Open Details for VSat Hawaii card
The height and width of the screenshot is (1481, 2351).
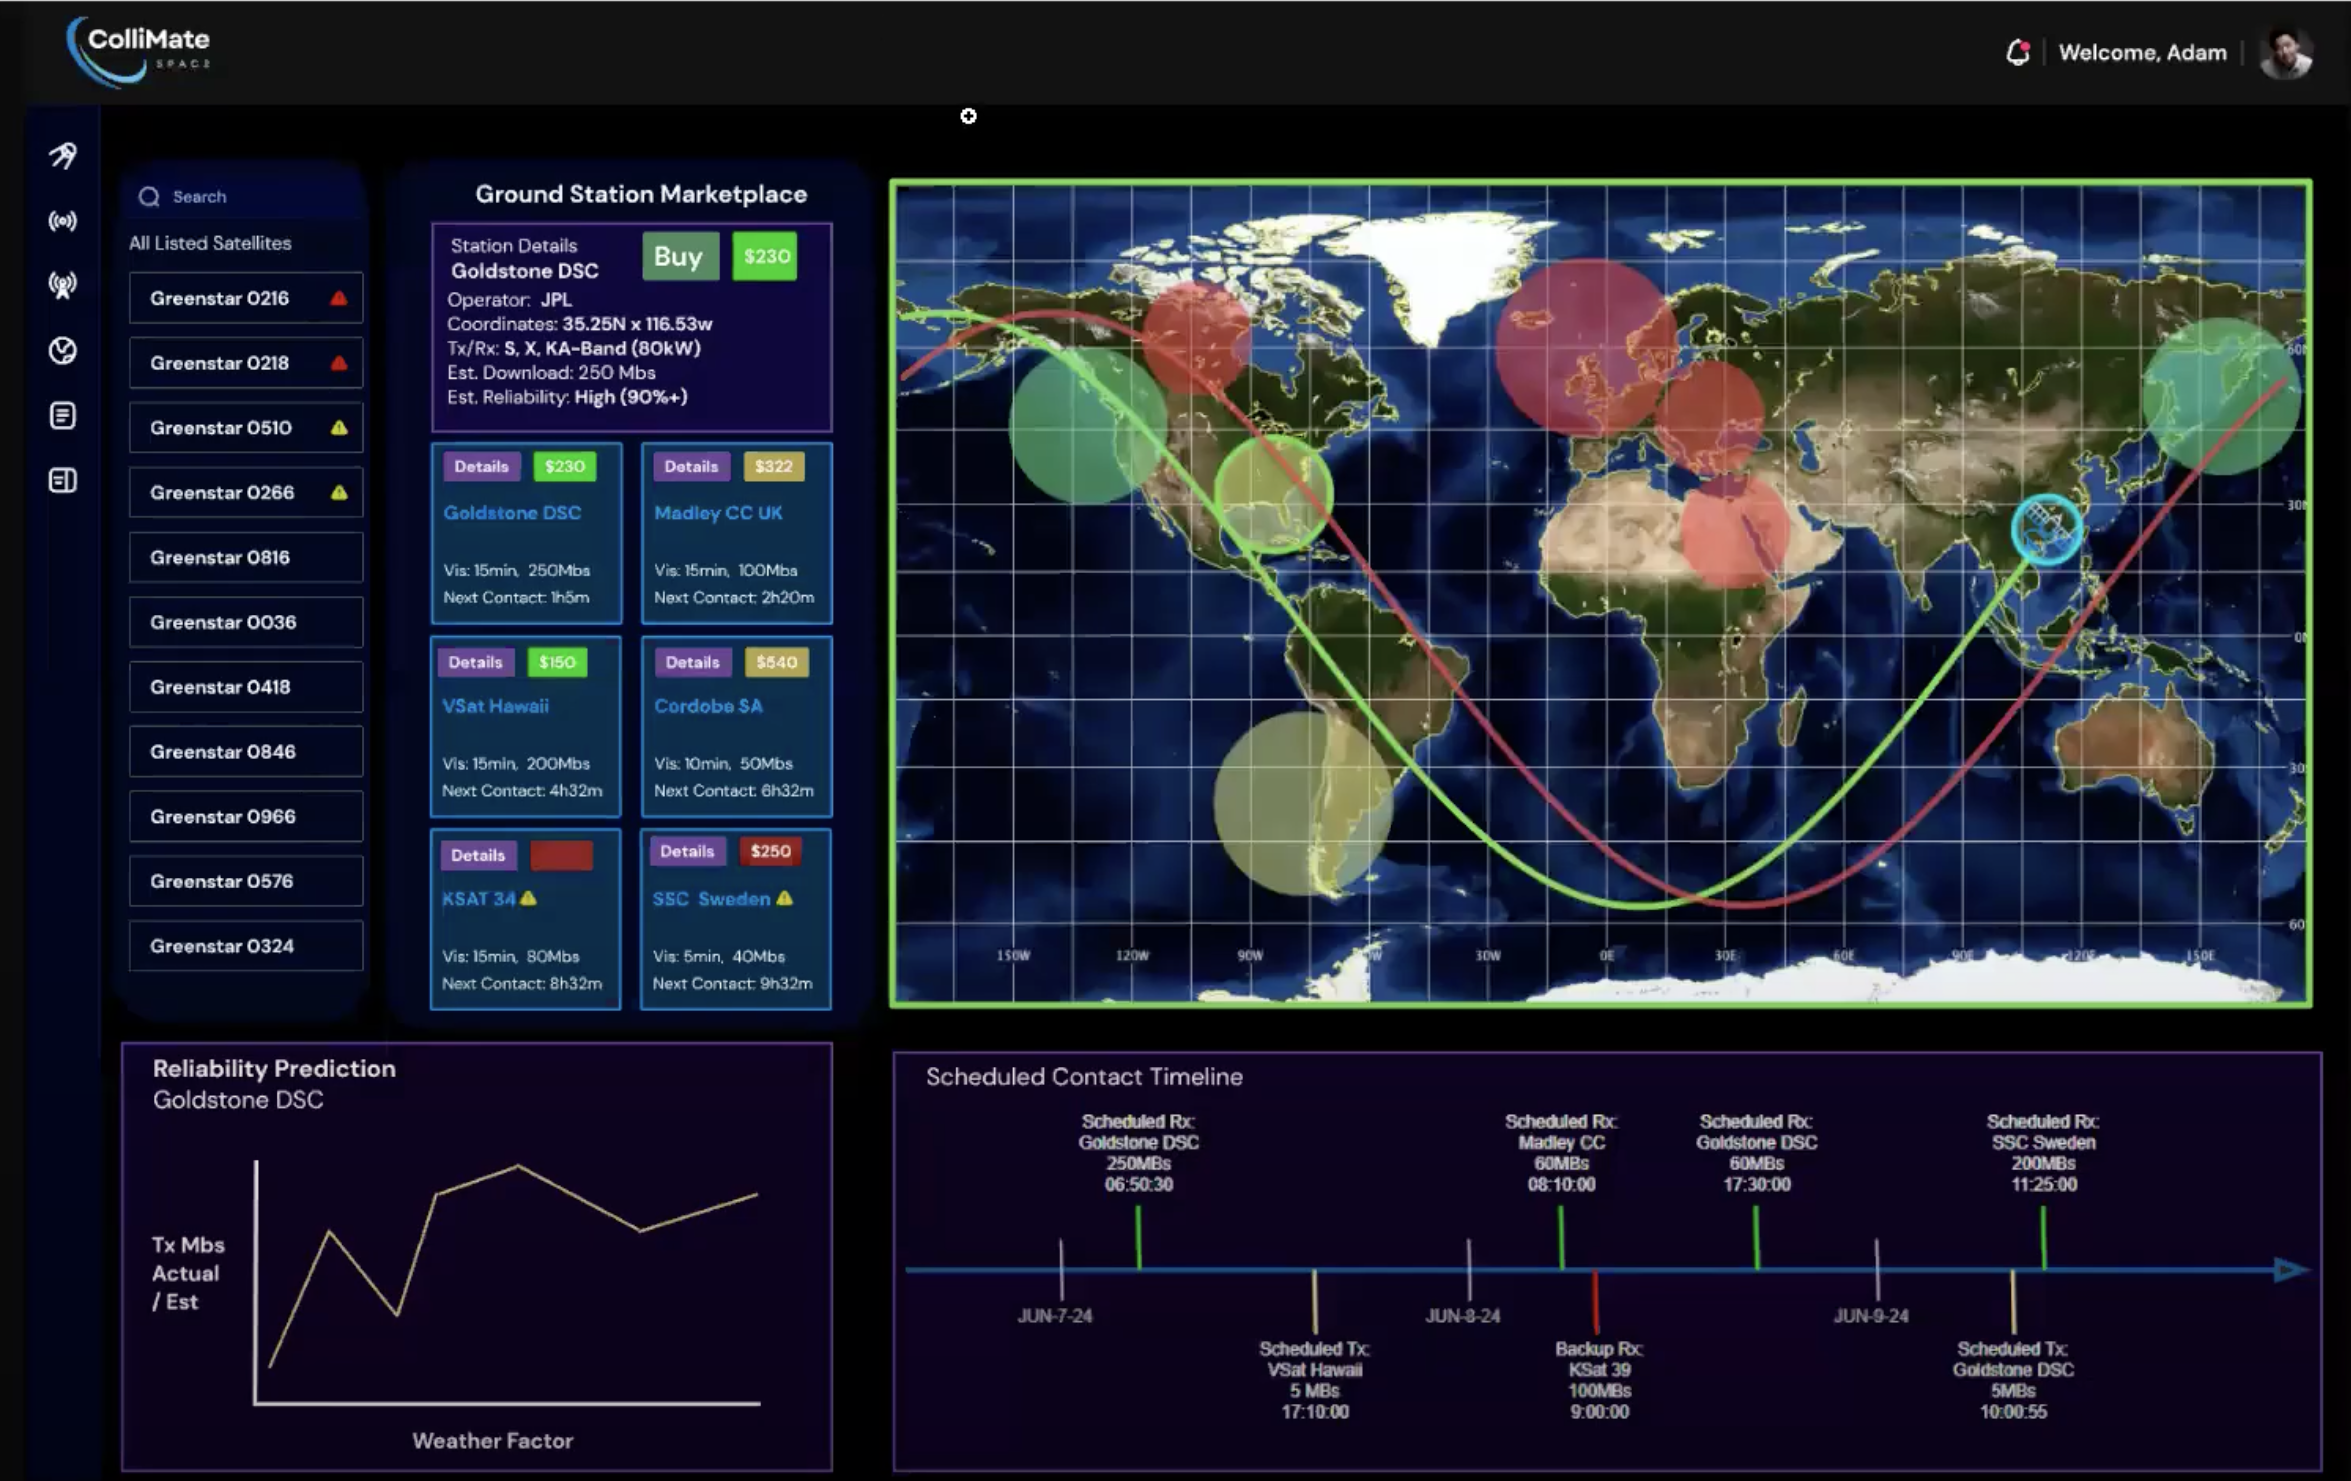[475, 662]
